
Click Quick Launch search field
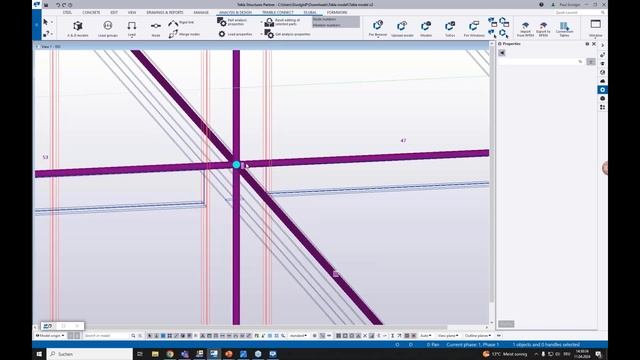tap(580, 13)
